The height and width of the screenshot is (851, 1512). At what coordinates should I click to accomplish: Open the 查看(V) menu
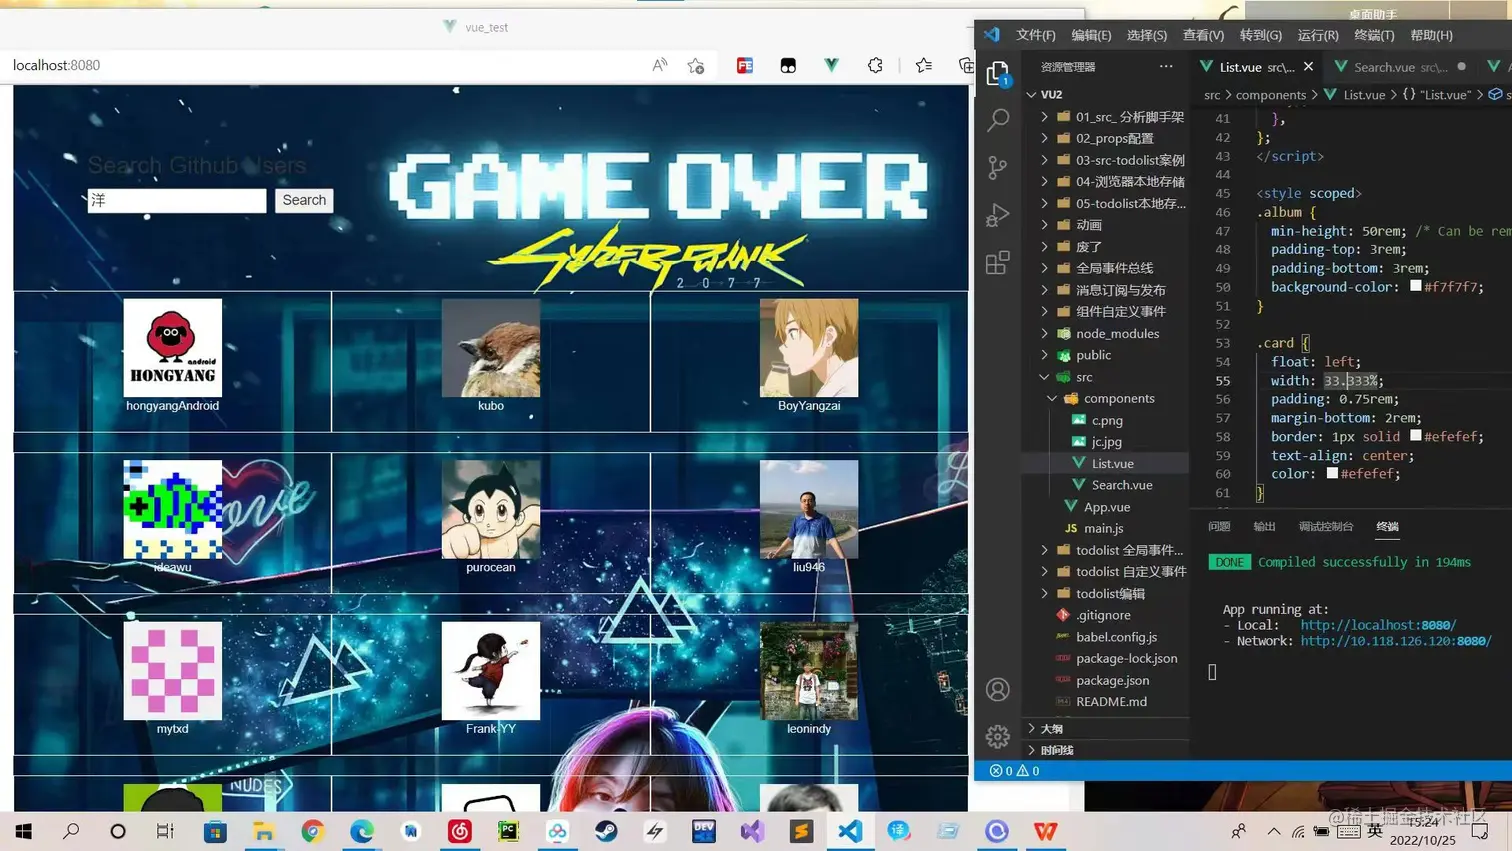(1203, 35)
